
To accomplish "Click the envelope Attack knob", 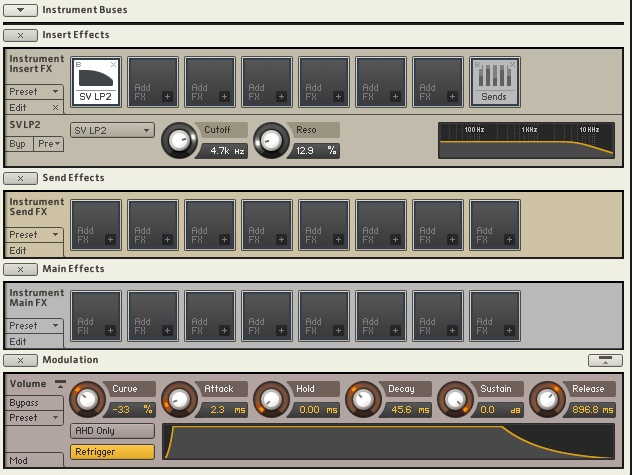I will click(179, 399).
